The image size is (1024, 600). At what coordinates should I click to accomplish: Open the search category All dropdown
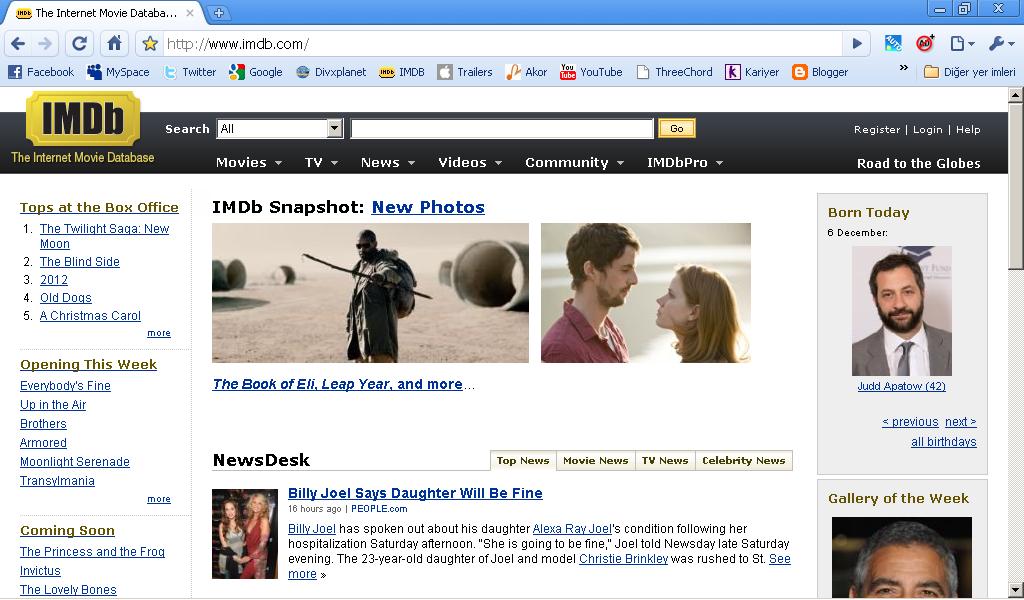[280, 129]
